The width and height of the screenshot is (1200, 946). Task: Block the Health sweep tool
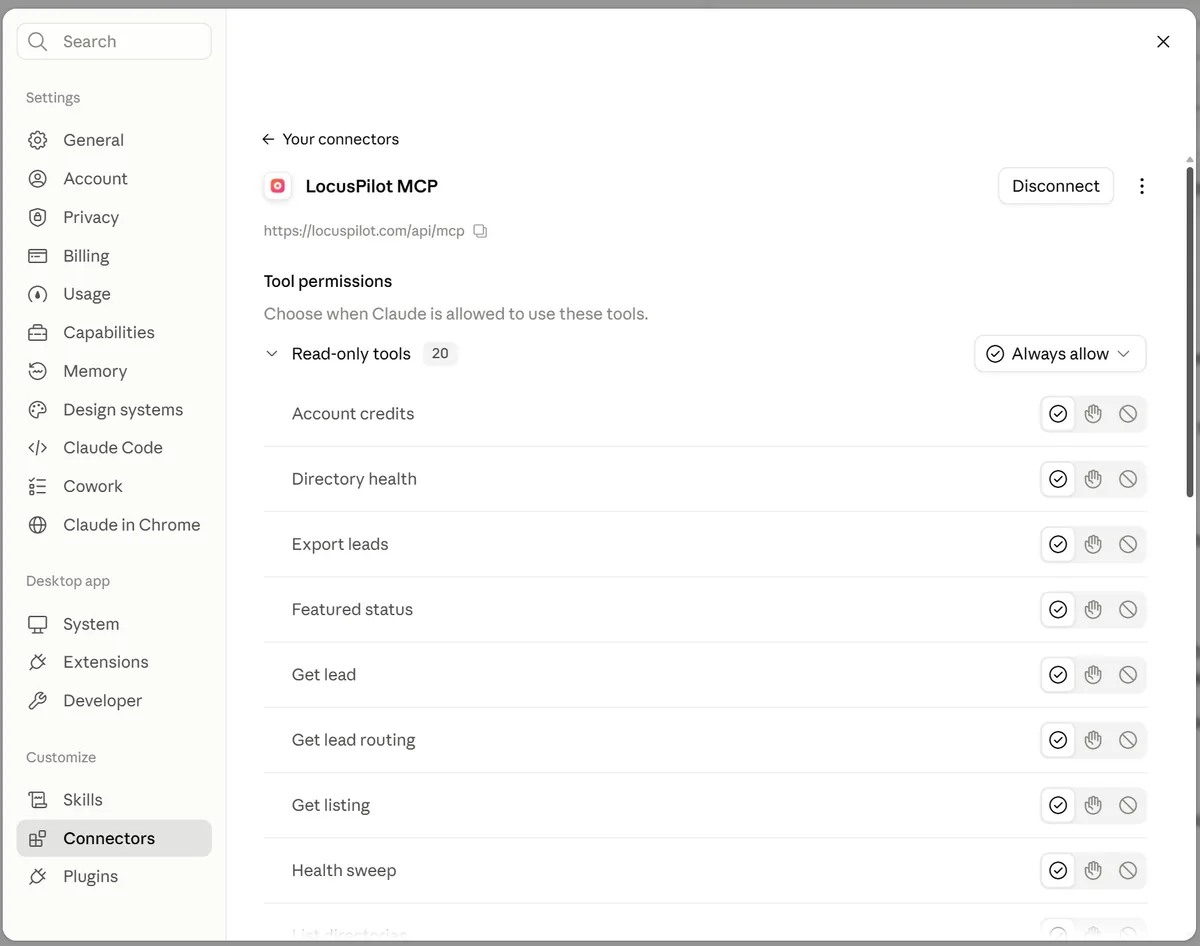[1128, 870]
